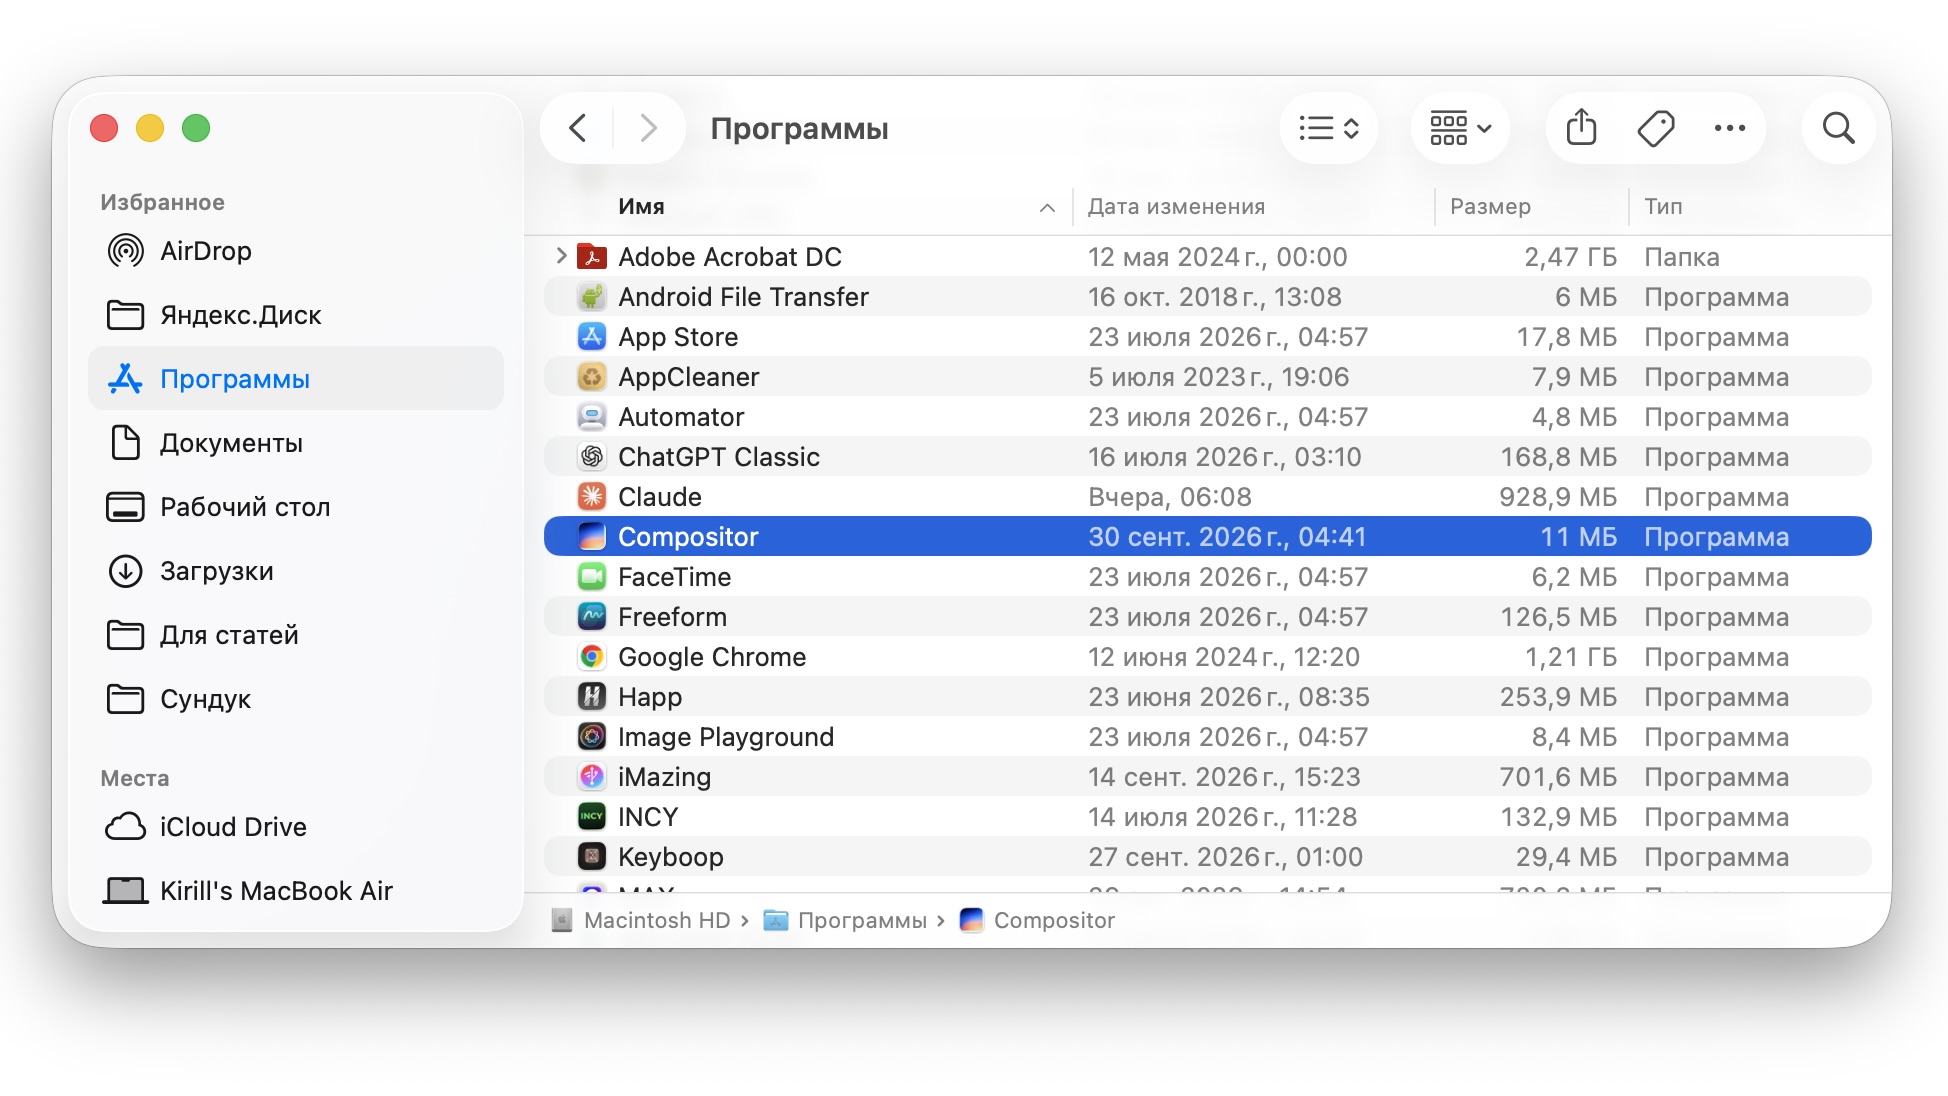Open the More actions ellipsis menu
Image resolution: width=1948 pixels, height=1096 pixels.
pos(1730,128)
